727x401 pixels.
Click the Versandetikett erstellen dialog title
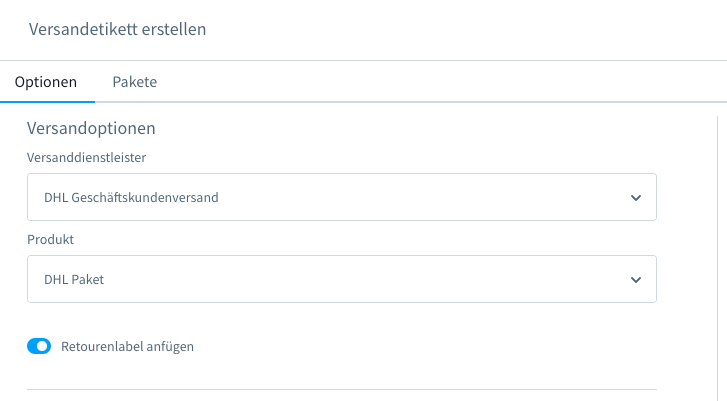[117, 29]
